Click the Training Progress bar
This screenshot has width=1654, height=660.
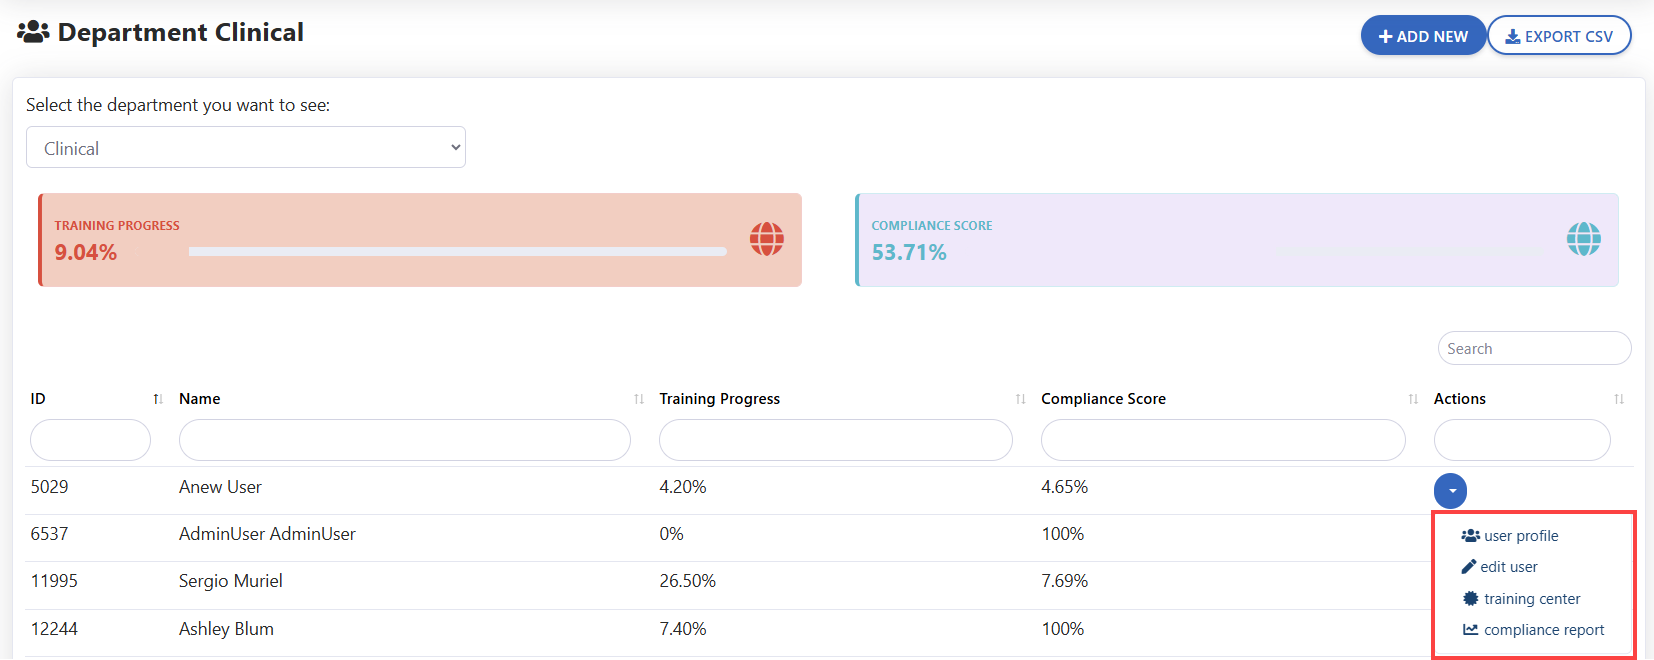tap(457, 252)
